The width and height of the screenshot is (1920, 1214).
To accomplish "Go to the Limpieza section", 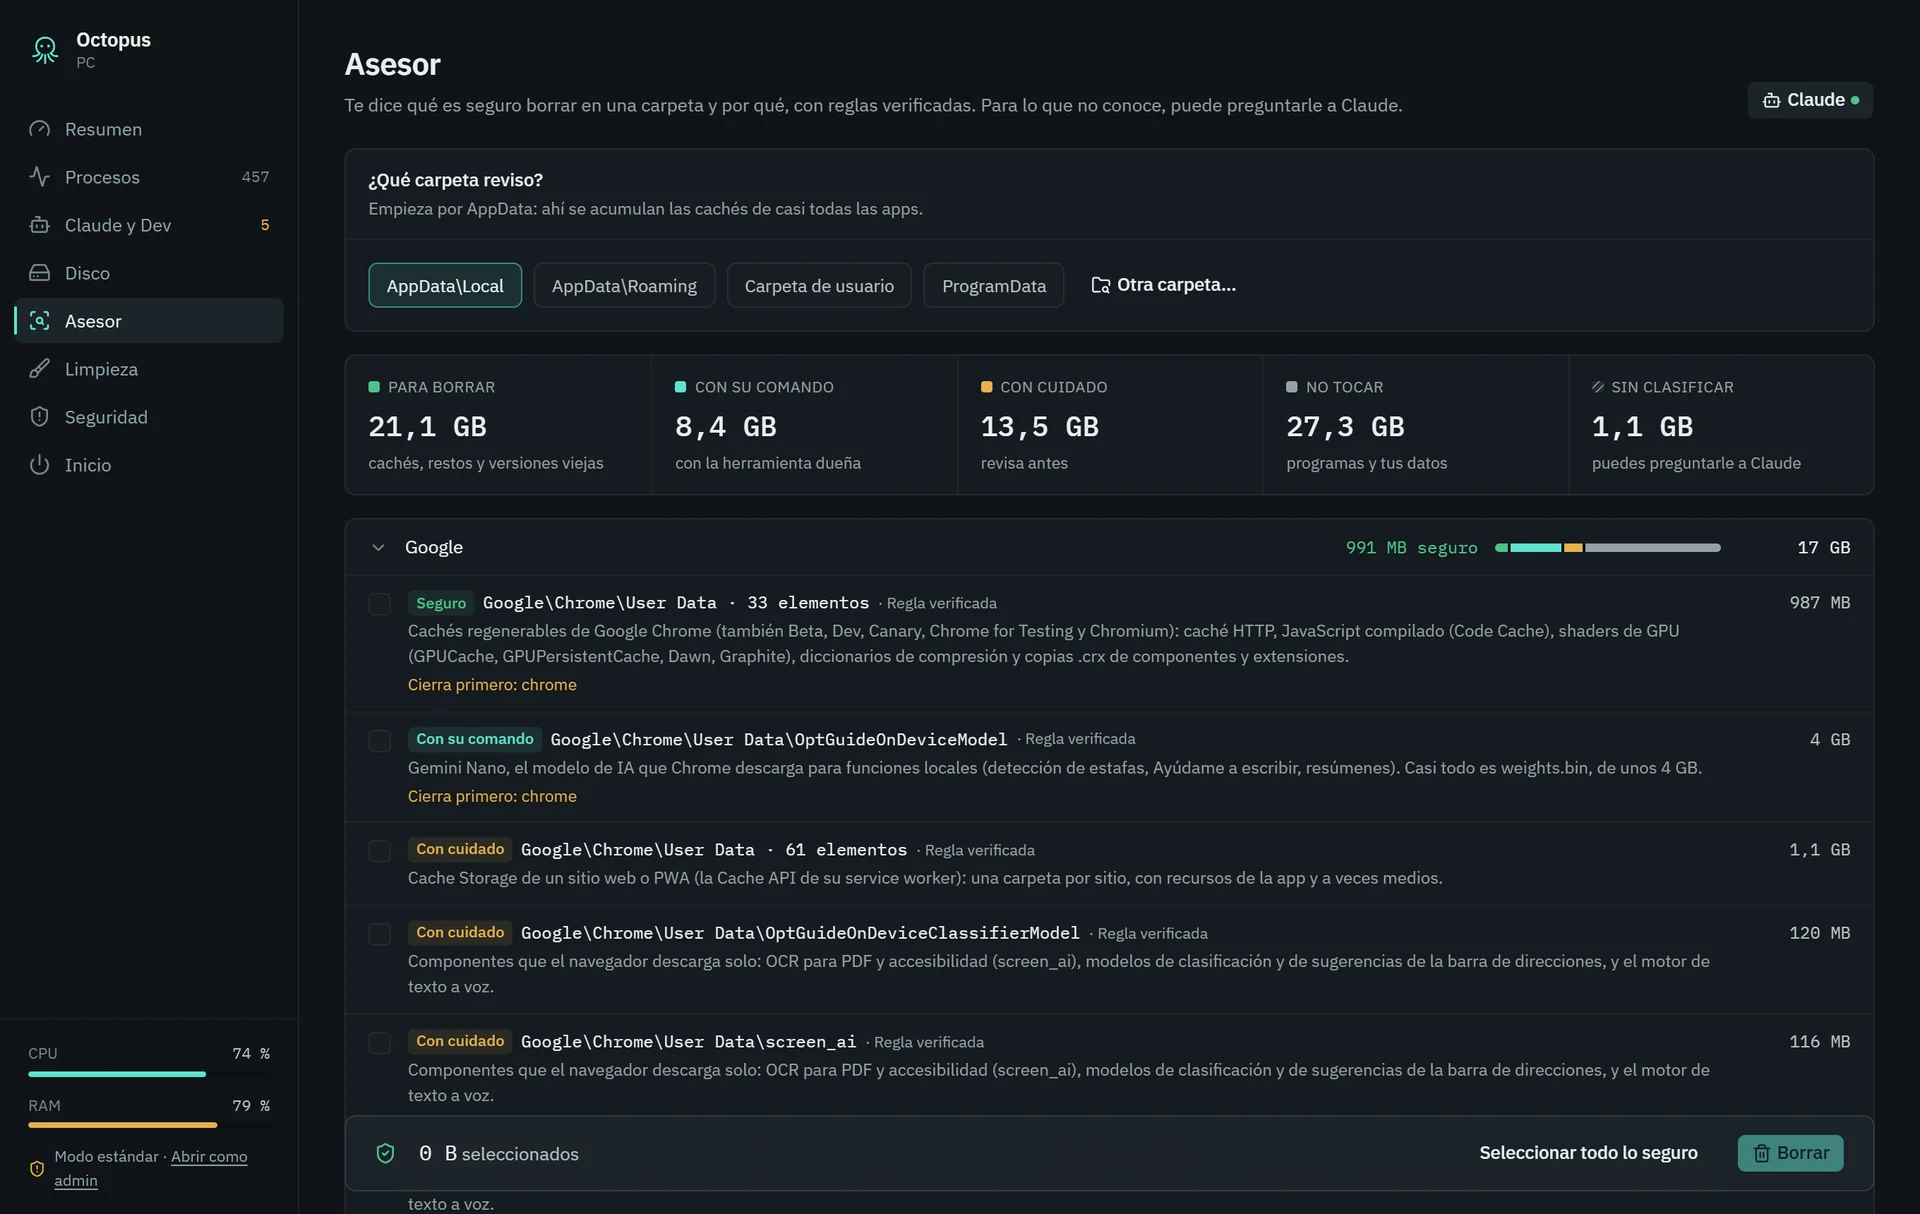I will point(149,369).
